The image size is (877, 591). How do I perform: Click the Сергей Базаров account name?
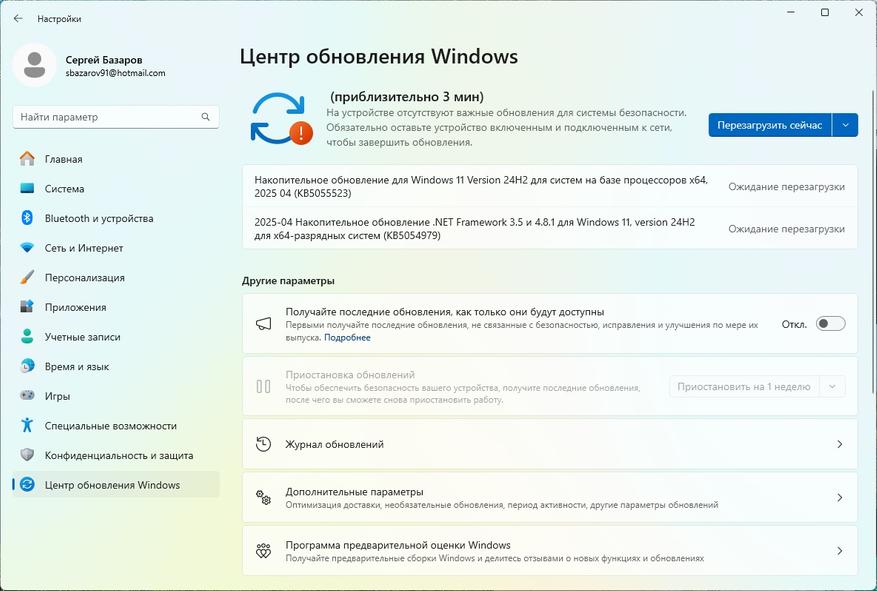(103, 60)
